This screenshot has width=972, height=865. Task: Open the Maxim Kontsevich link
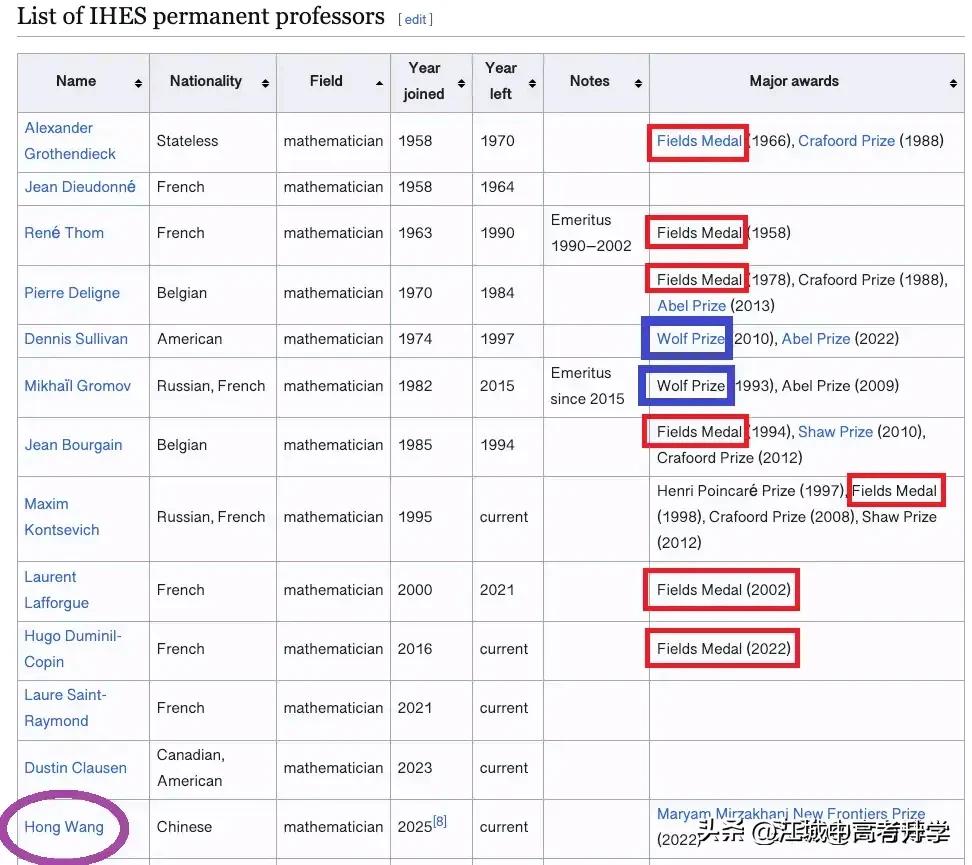point(61,517)
